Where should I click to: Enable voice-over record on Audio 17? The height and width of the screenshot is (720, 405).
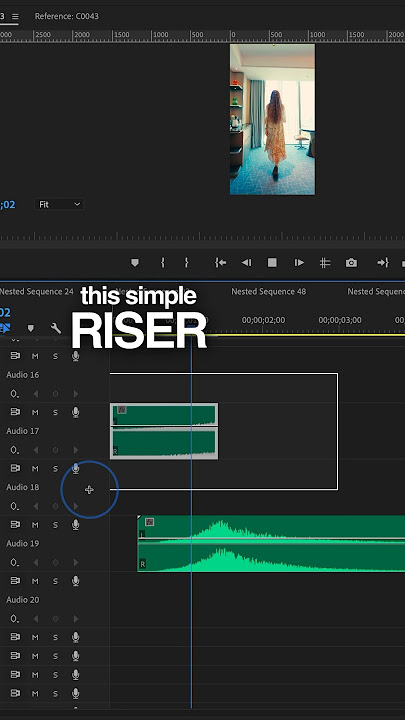coord(76,412)
